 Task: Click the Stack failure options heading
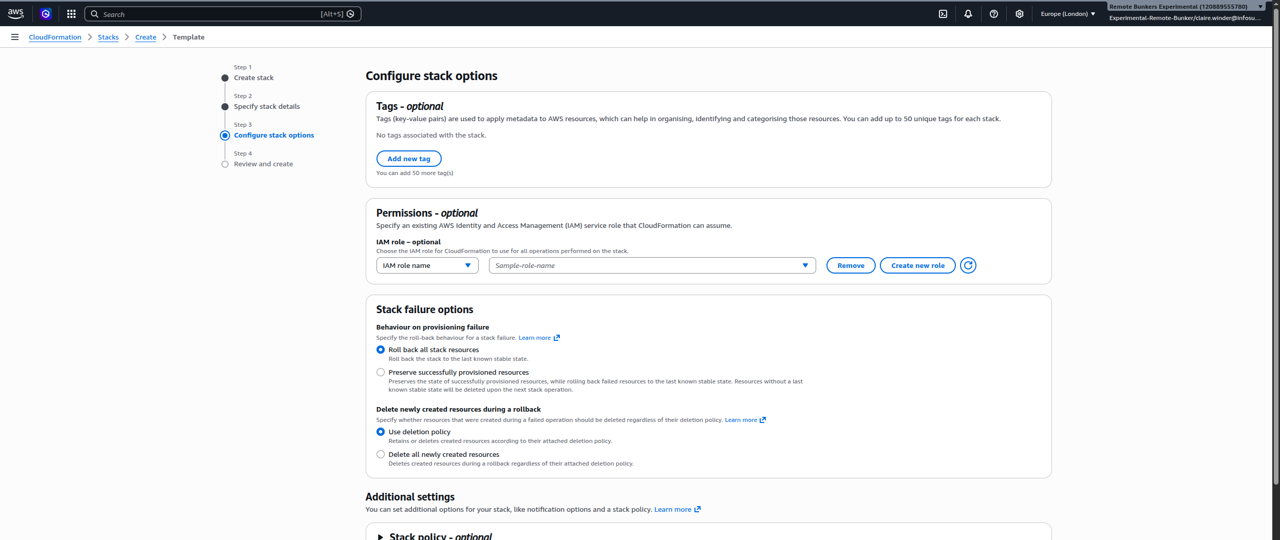pyautogui.click(x=425, y=309)
